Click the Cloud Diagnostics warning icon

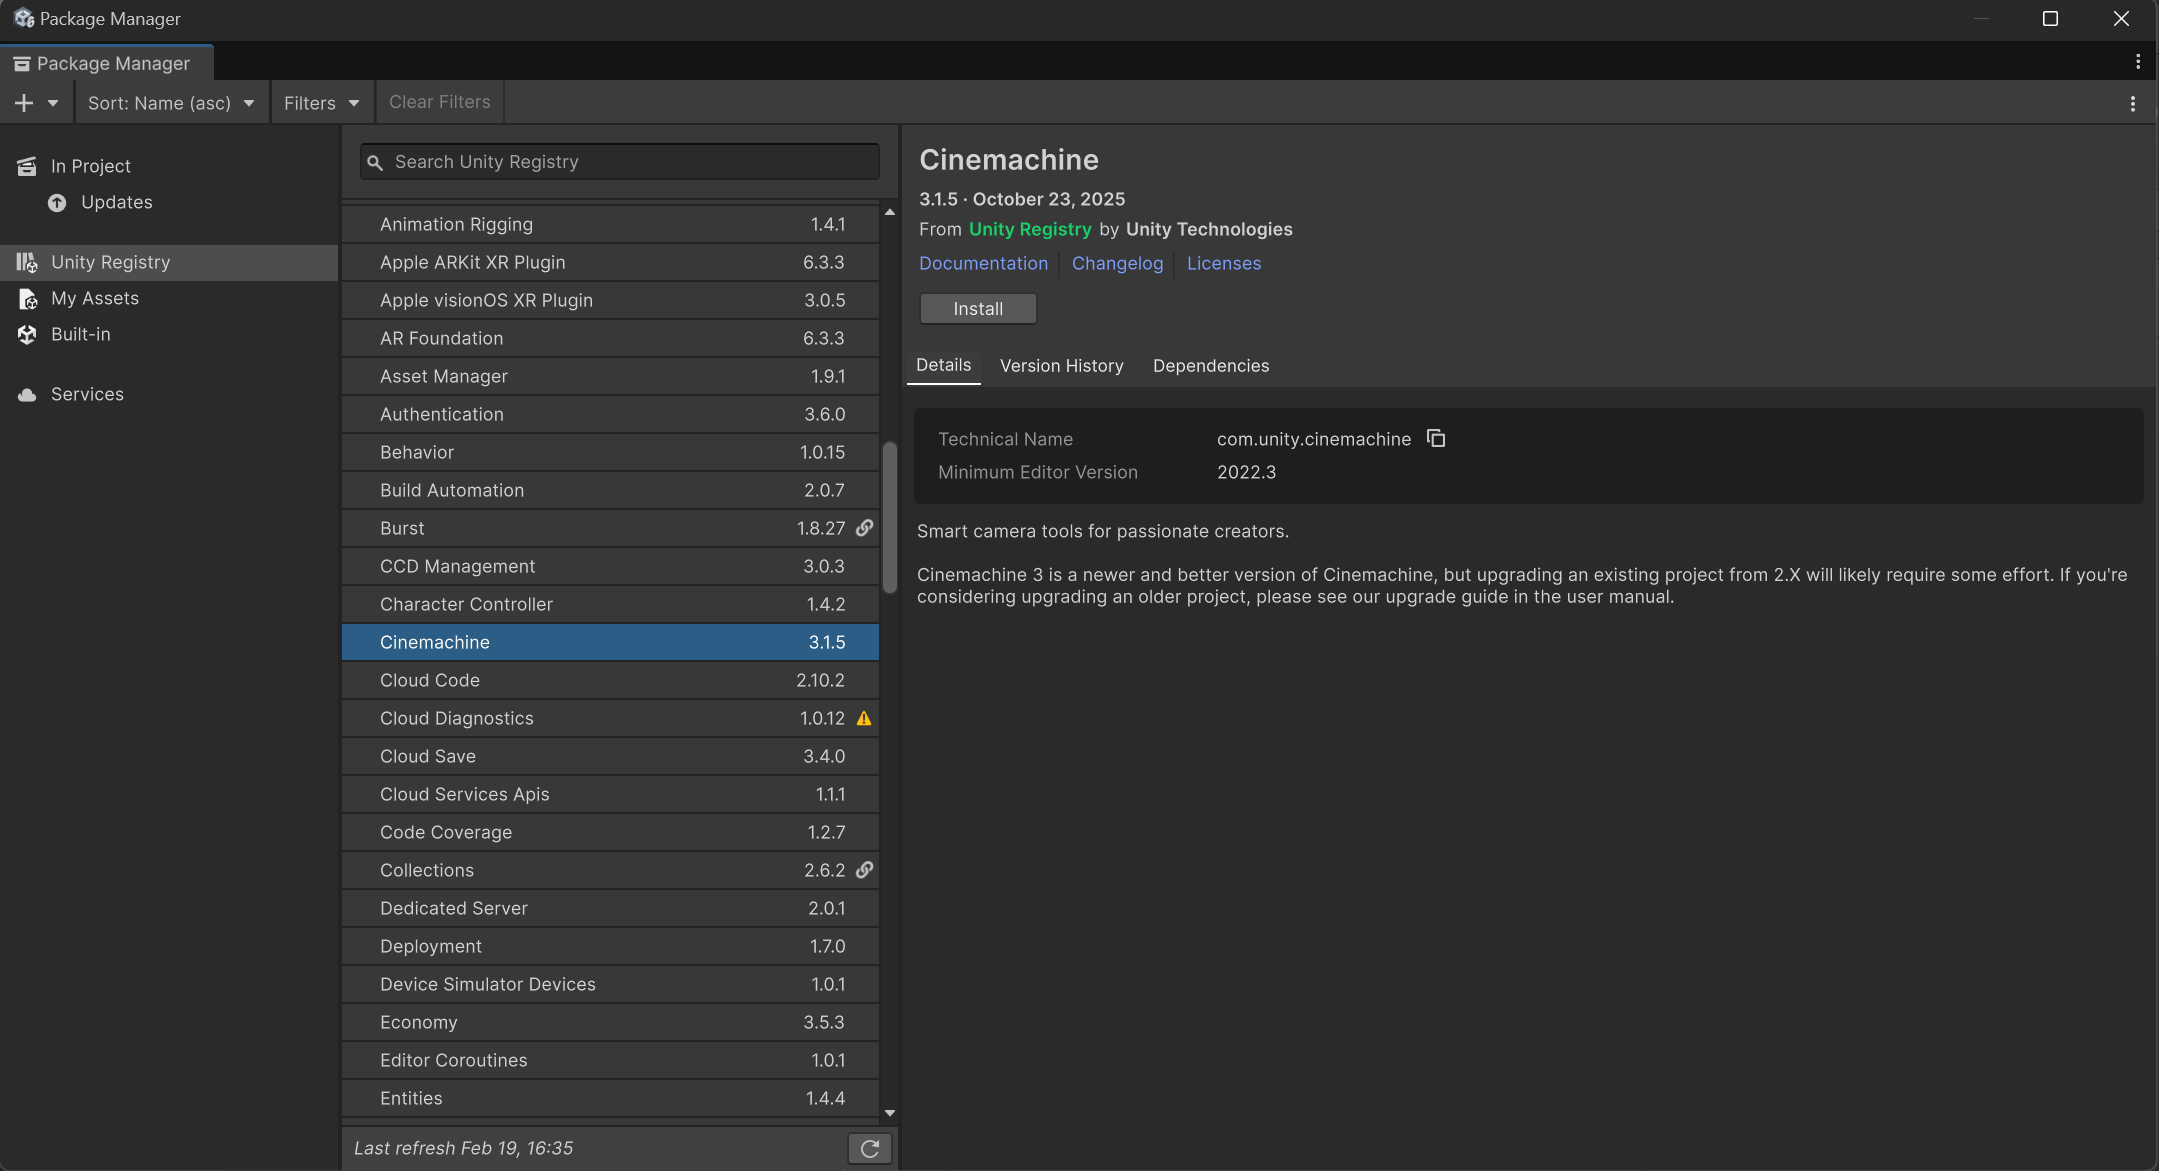click(x=864, y=719)
